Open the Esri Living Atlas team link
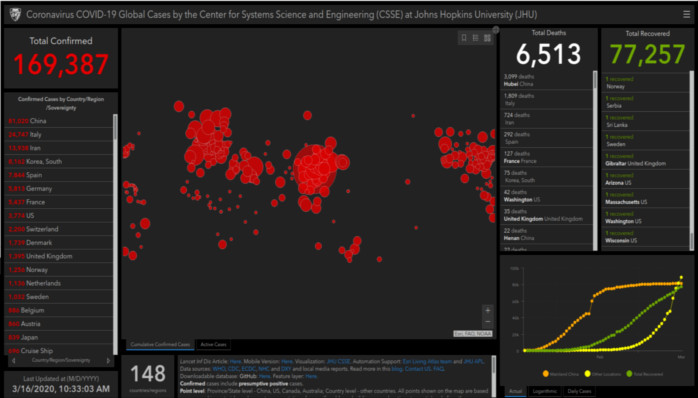Image resolution: width=698 pixels, height=398 pixels. 427,361
